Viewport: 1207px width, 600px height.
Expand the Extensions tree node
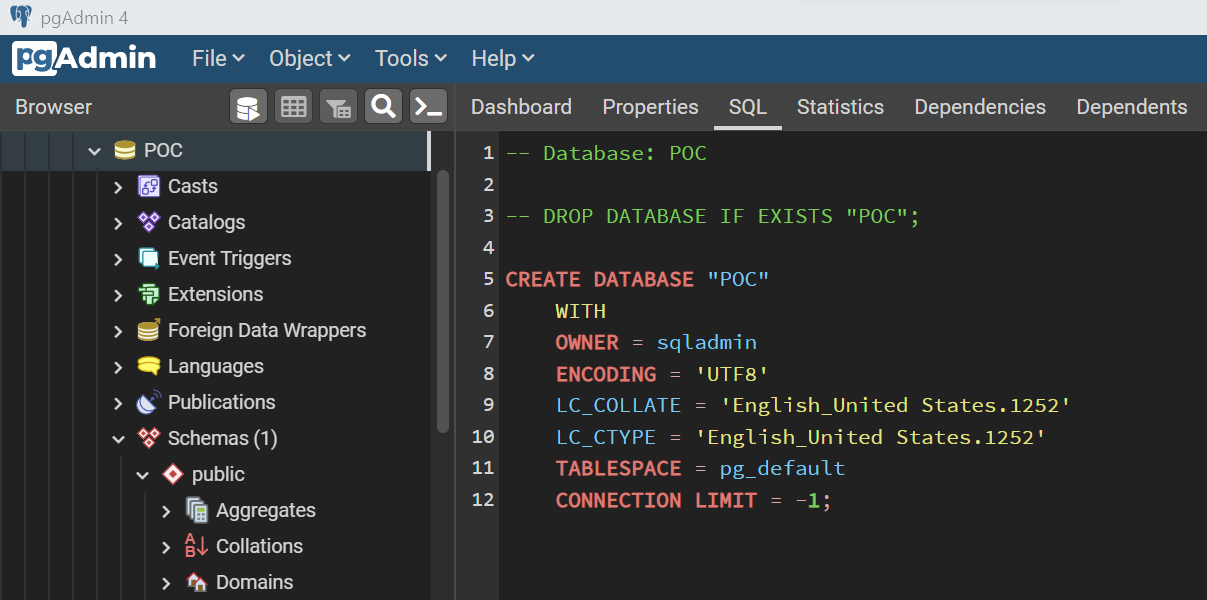(119, 295)
